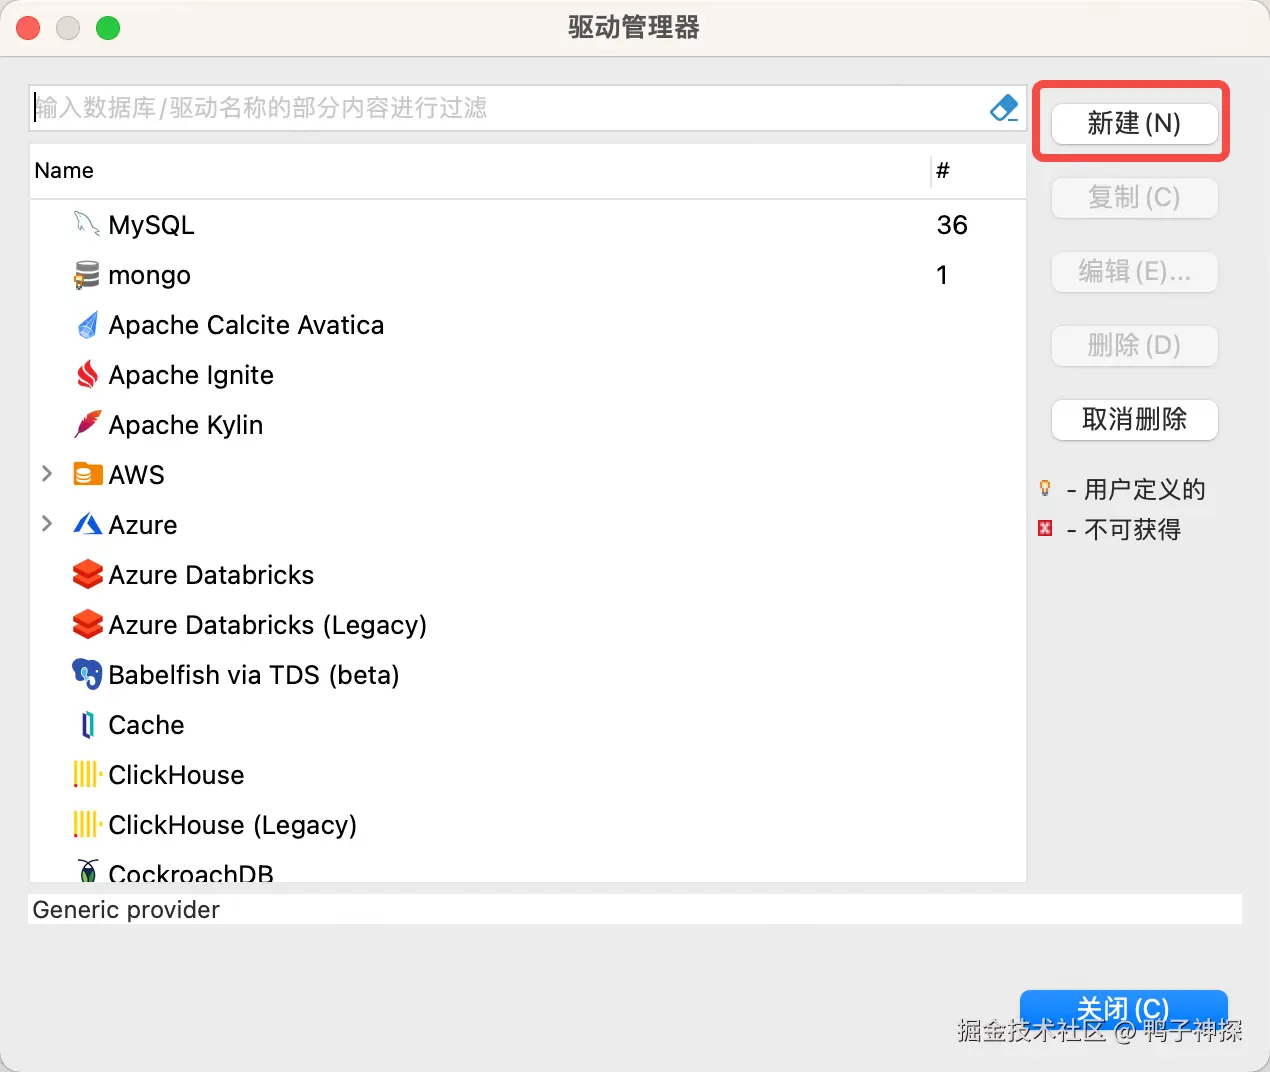Click the 不可获得 legend label
This screenshot has height=1072, width=1270.
(1133, 529)
